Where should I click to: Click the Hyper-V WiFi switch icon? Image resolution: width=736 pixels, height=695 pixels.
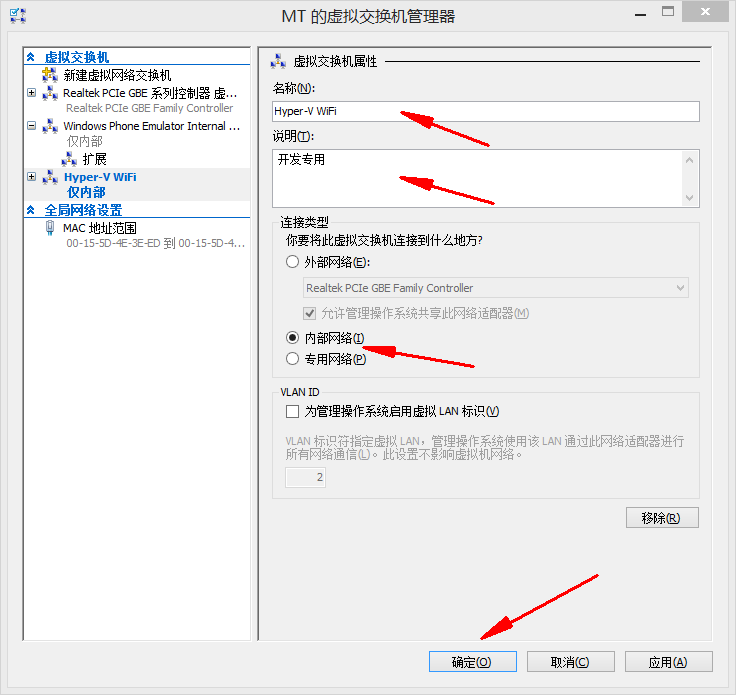50,177
